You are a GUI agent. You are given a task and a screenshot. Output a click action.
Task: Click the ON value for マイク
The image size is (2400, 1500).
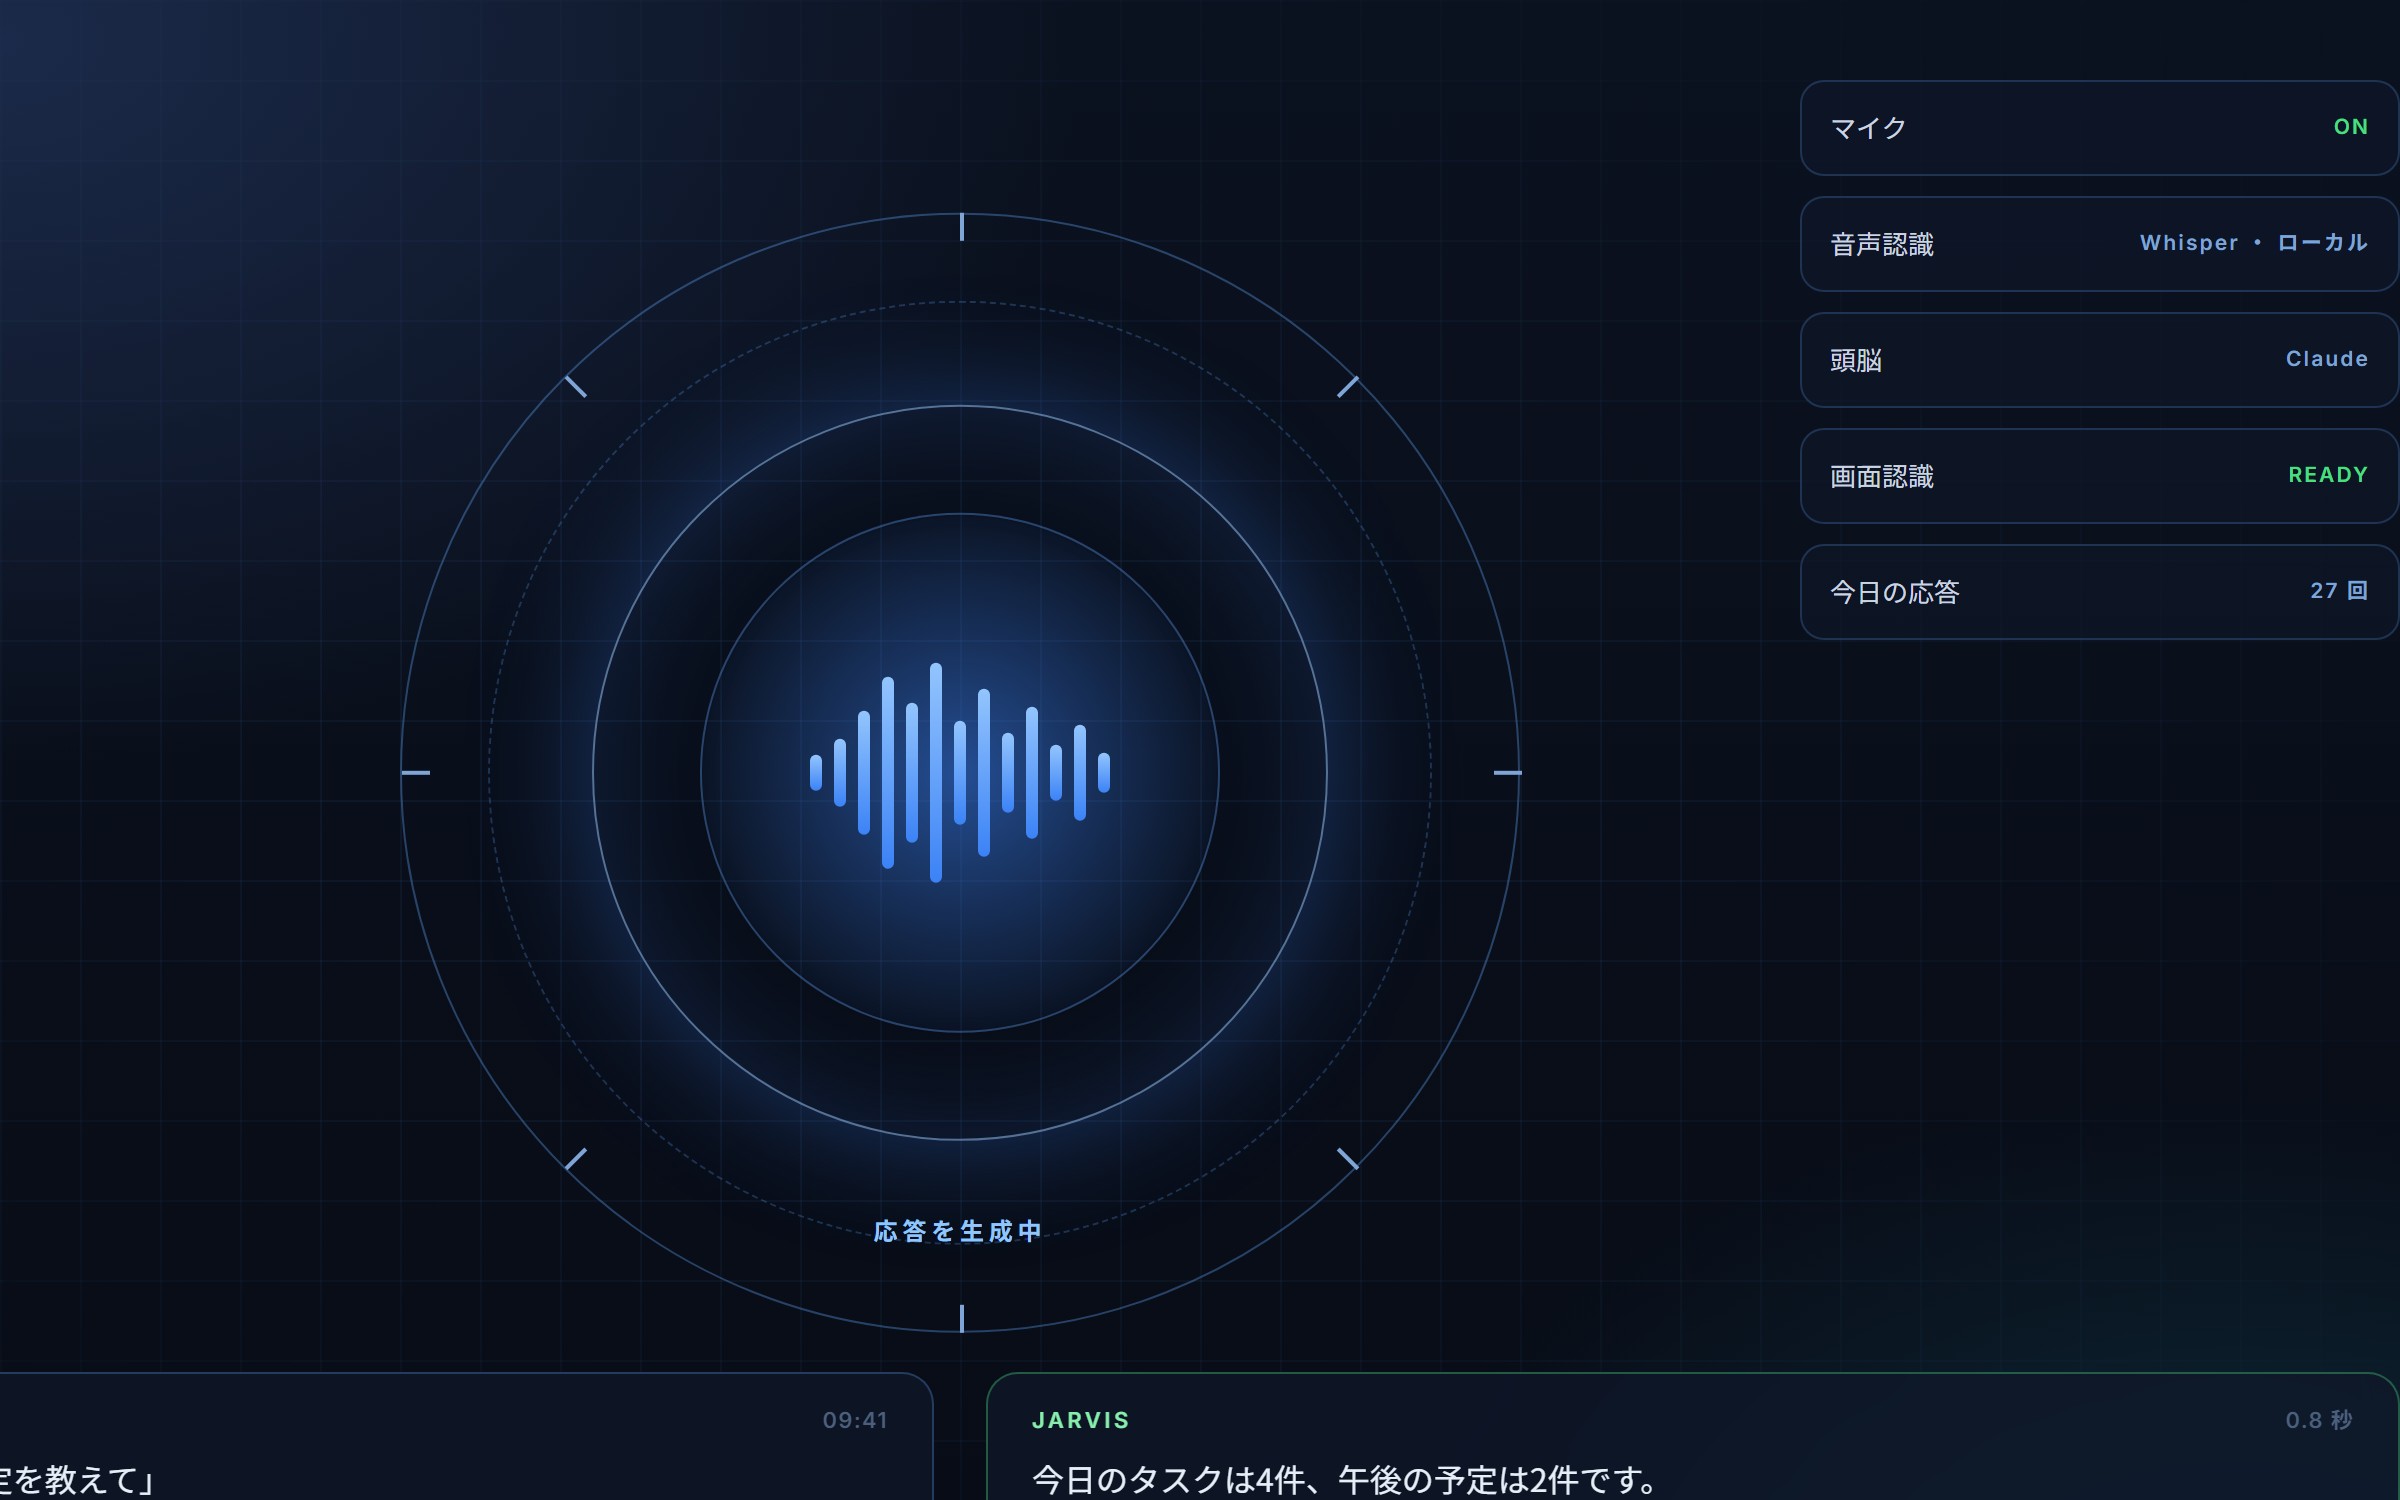(2350, 127)
